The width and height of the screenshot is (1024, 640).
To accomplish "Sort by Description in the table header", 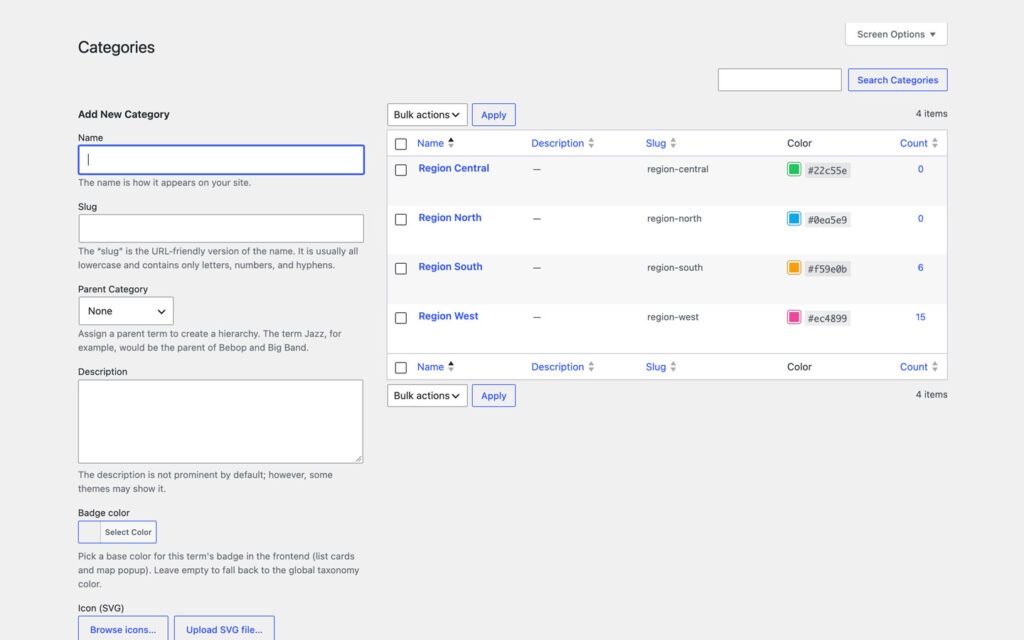I will 562,143.
